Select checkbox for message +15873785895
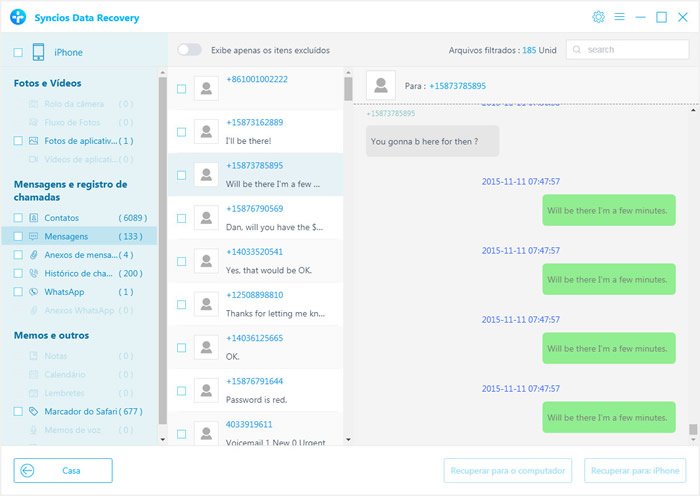 182,175
